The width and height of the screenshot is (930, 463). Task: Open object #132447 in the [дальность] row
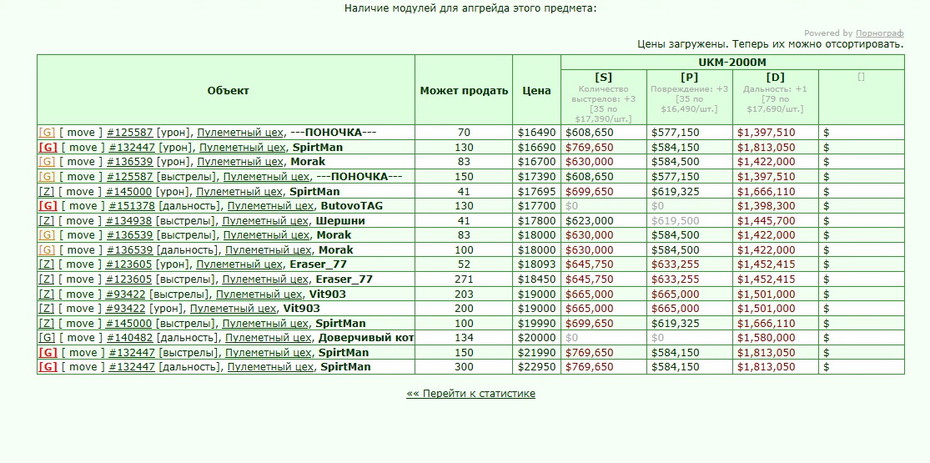(x=132, y=367)
